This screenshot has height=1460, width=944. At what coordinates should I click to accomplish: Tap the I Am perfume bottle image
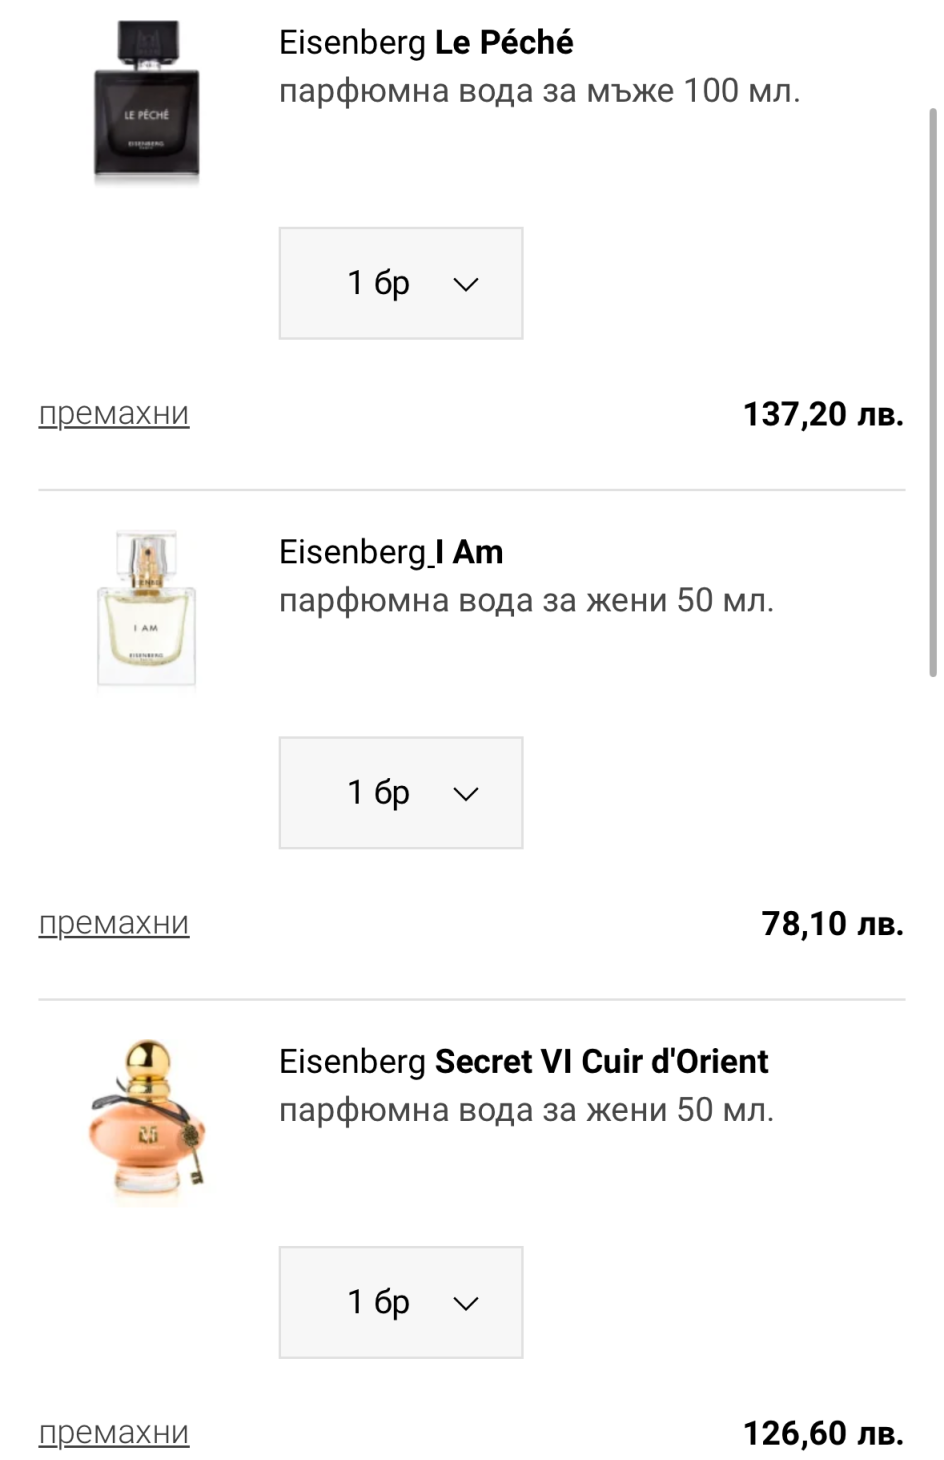pyautogui.click(x=147, y=608)
